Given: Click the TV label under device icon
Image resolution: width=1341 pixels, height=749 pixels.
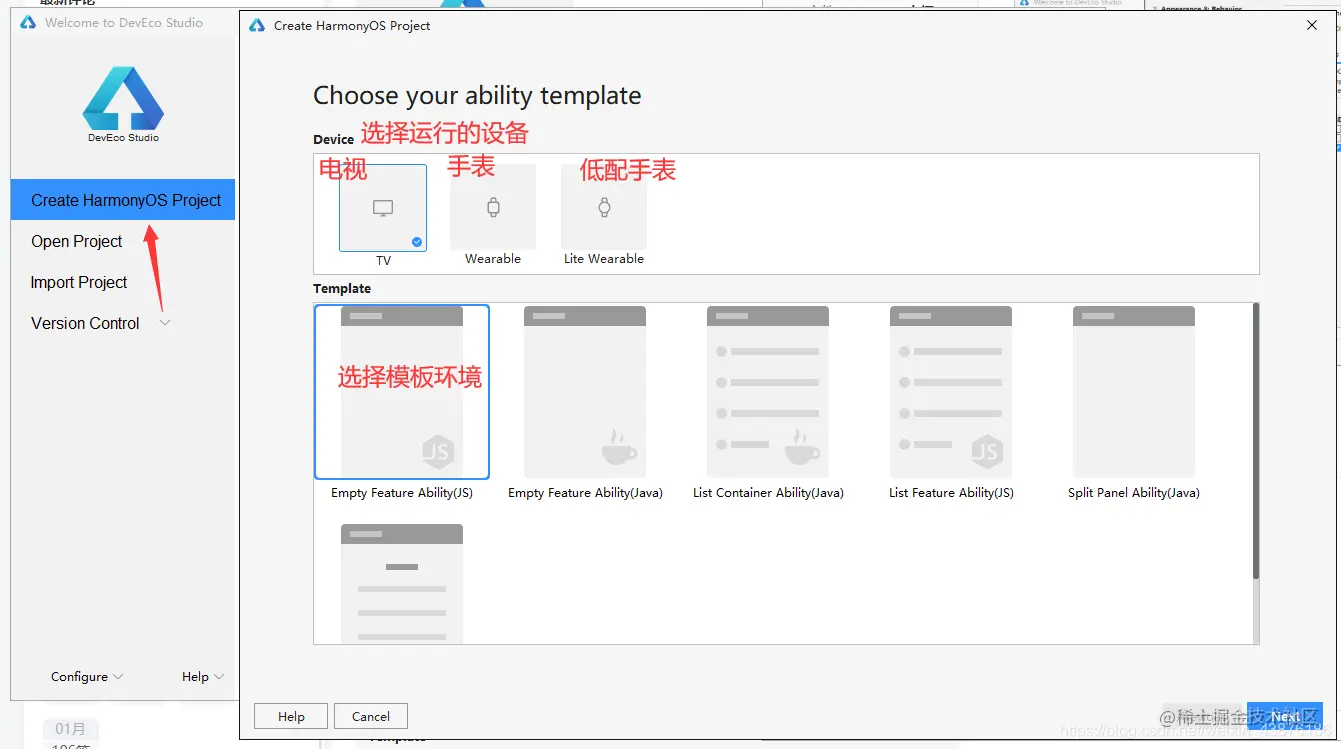Looking at the screenshot, I should click(x=383, y=260).
